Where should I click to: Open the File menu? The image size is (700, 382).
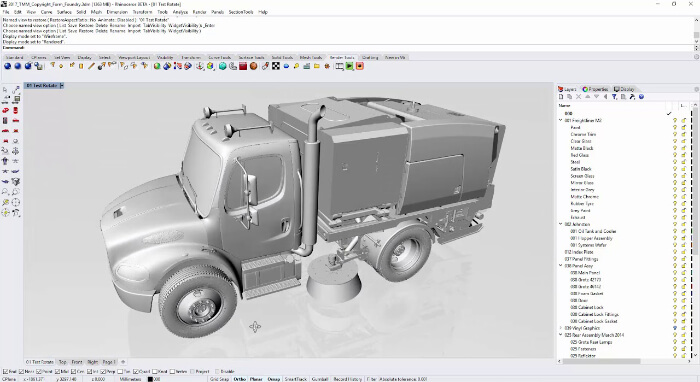pyautogui.click(x=6, y=12)
